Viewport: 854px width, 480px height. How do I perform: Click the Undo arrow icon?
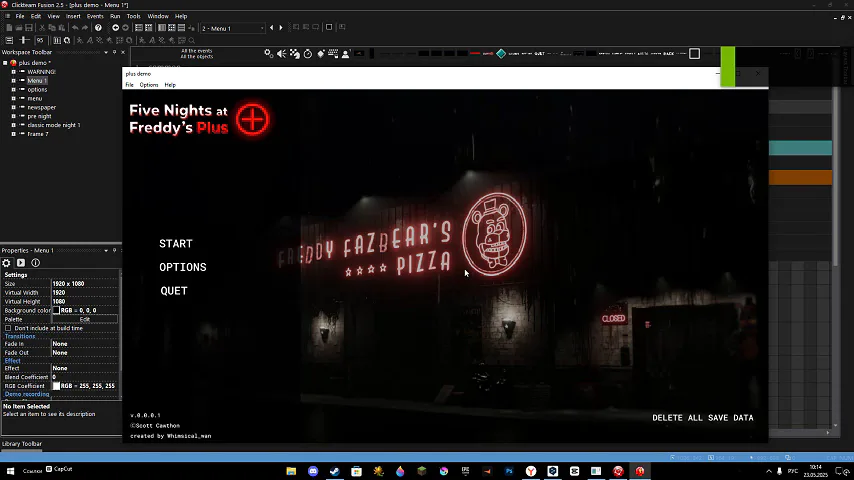click(75, 28)
